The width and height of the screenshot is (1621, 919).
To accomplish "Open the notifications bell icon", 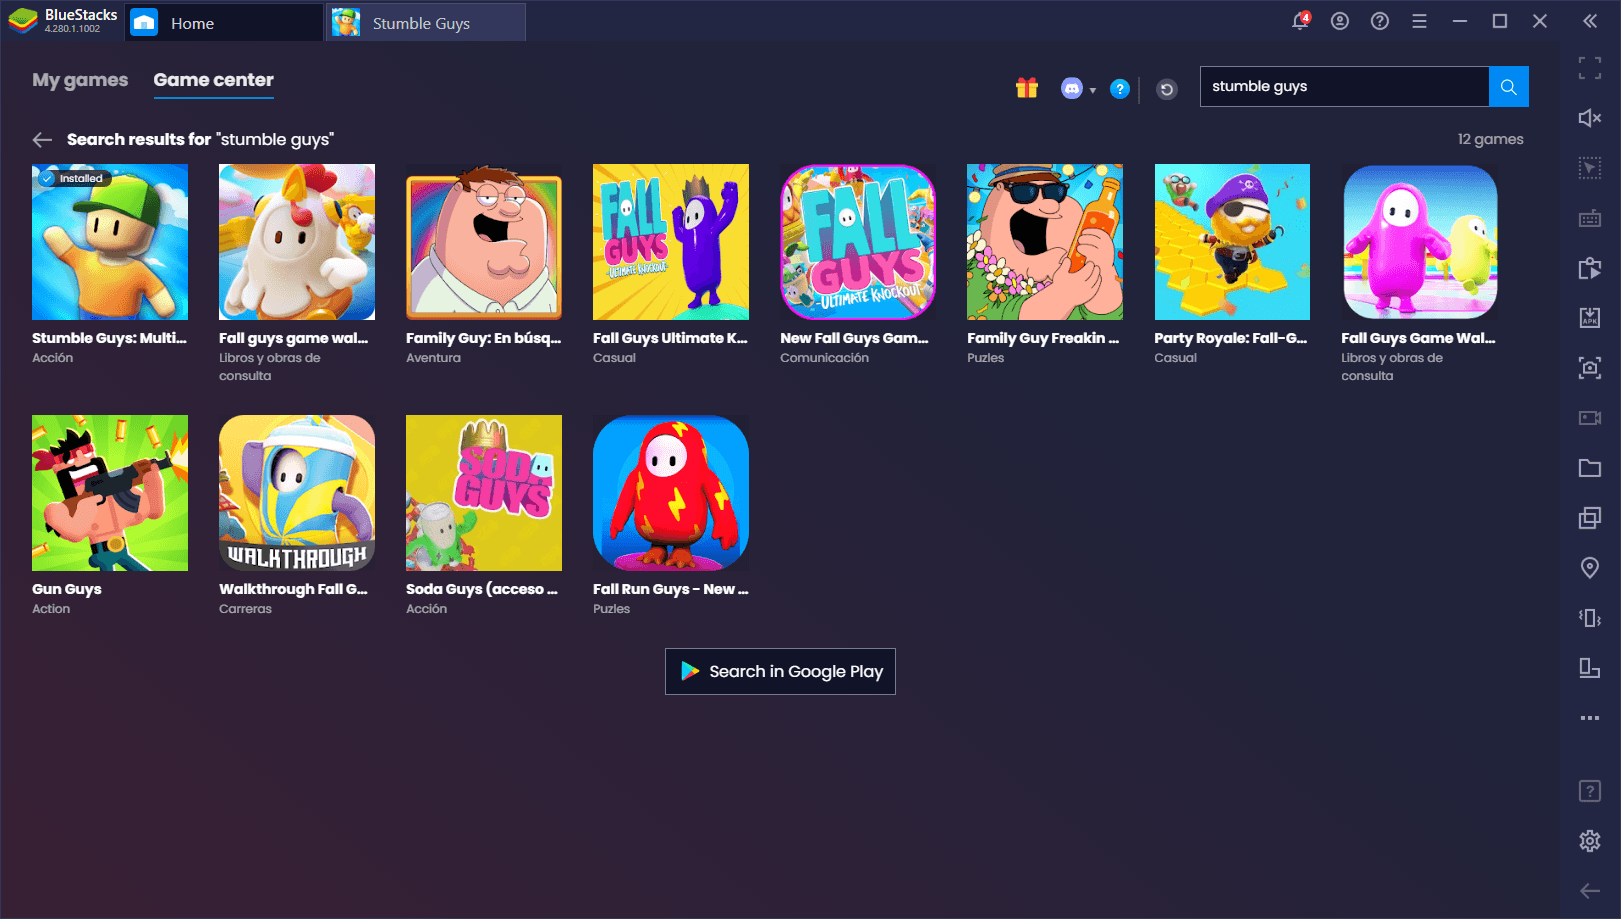I will (x=1300, y=21).
